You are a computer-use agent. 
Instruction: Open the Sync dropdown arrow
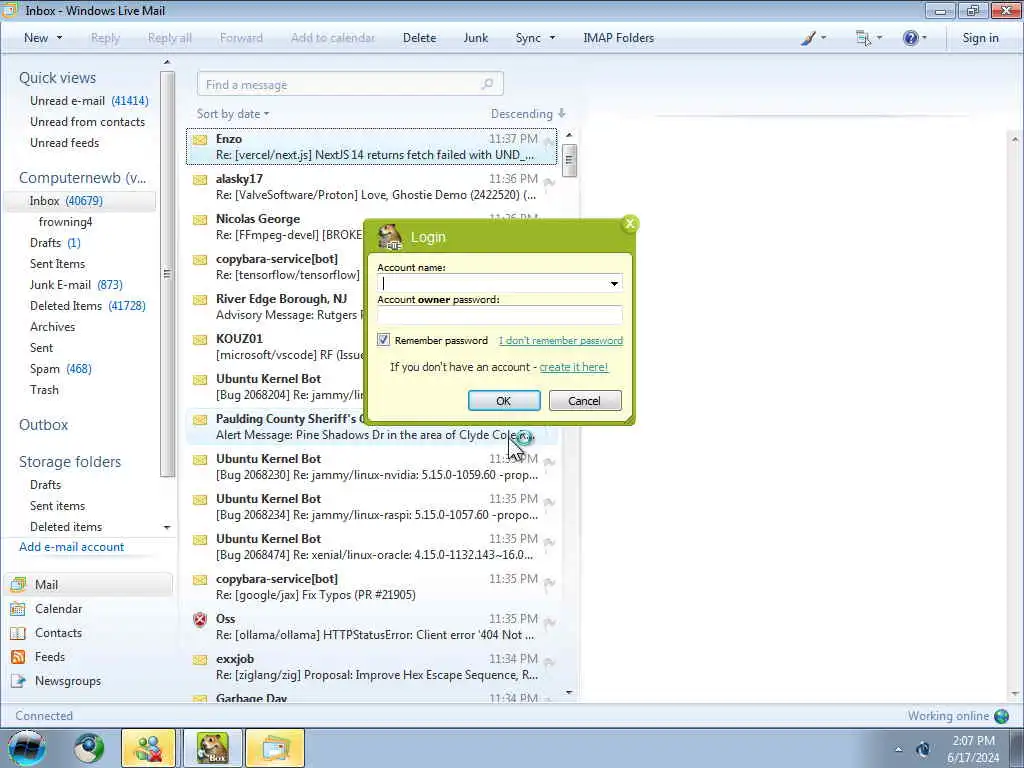[552, 38]
